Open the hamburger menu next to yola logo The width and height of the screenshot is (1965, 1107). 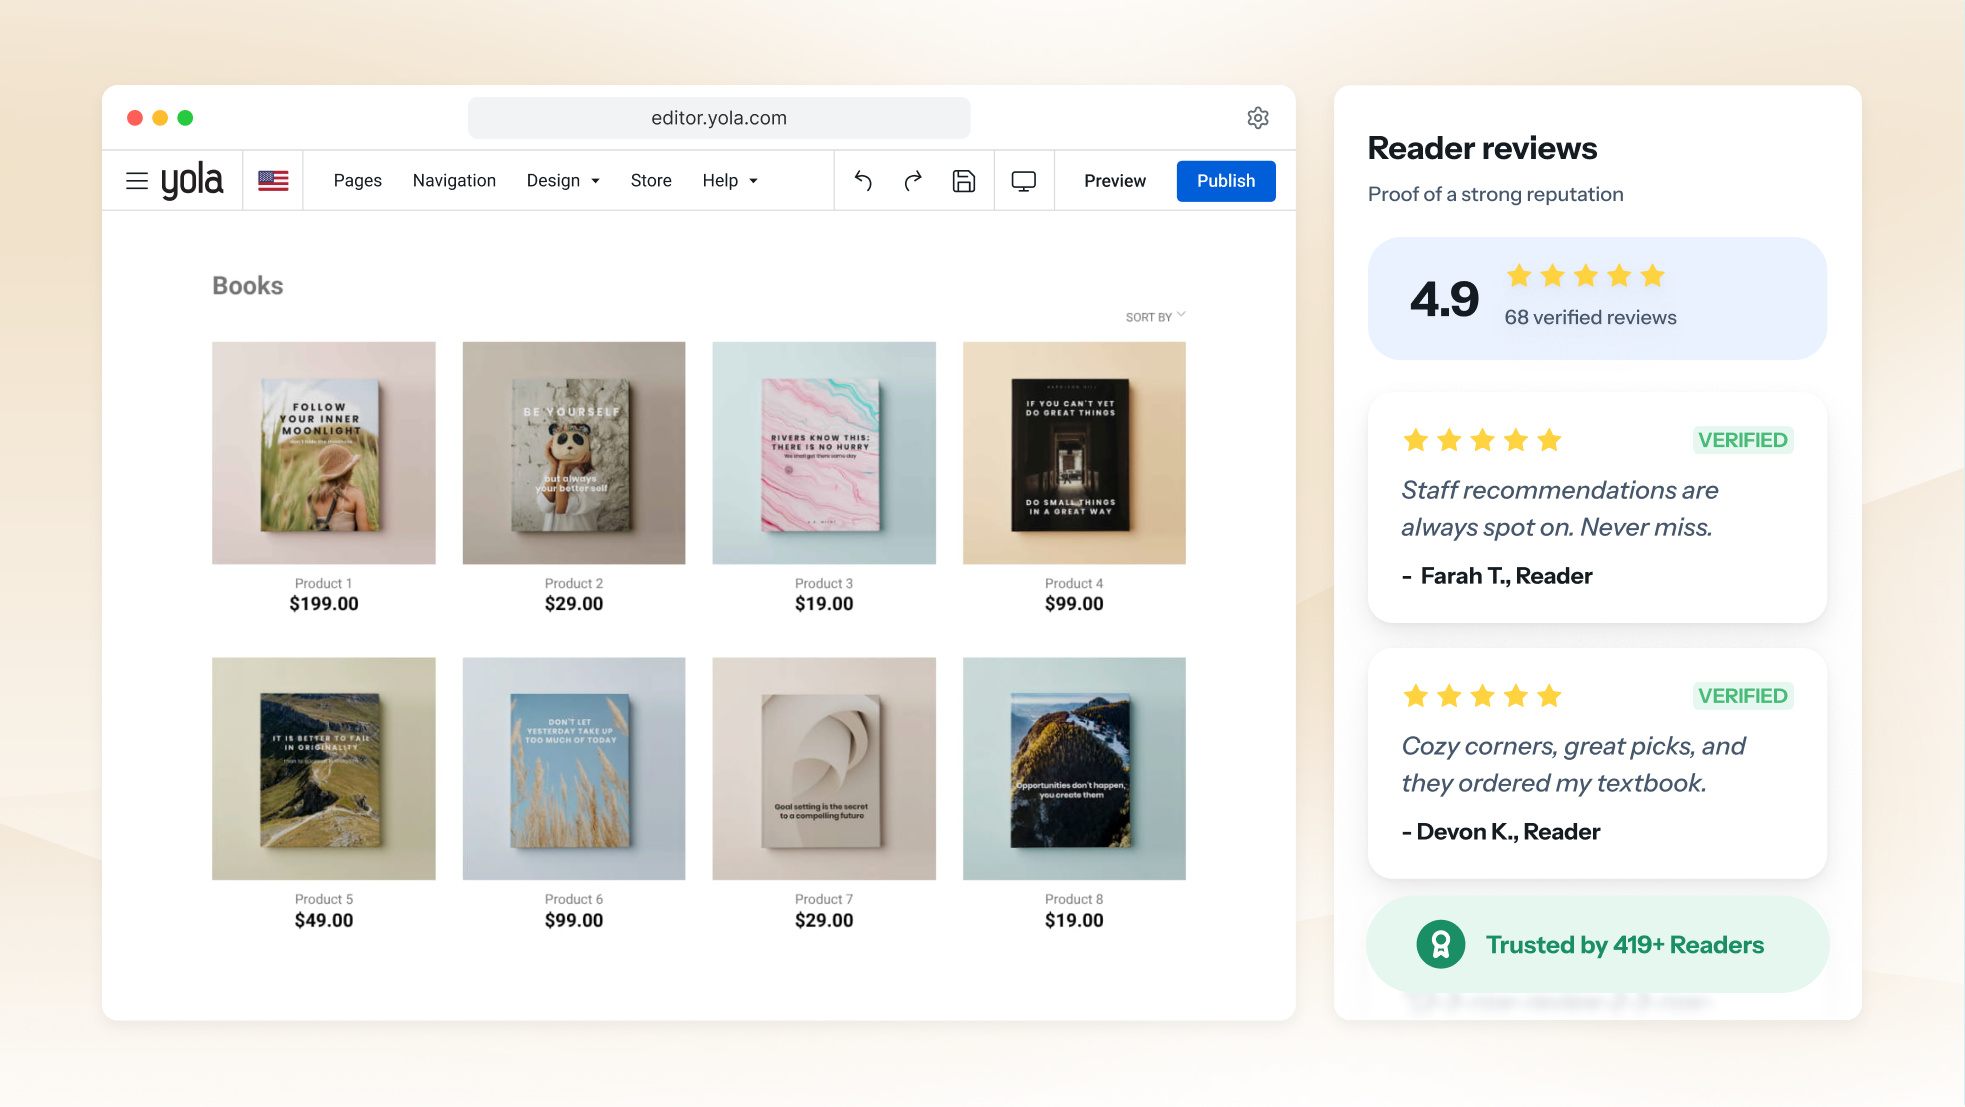point(137,181)
